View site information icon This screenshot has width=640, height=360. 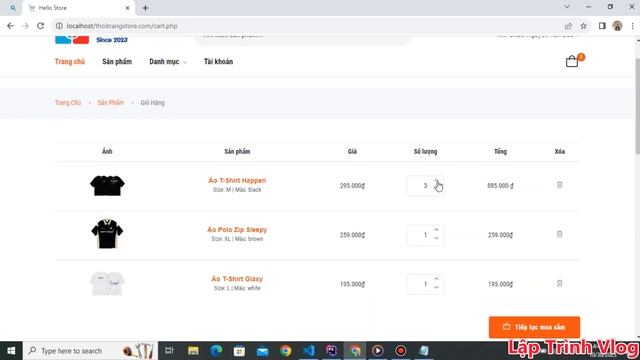(59, 26)
